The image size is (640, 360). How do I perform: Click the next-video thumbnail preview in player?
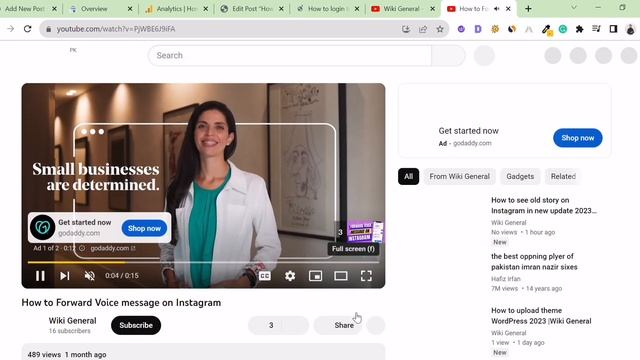coord(365,232)
